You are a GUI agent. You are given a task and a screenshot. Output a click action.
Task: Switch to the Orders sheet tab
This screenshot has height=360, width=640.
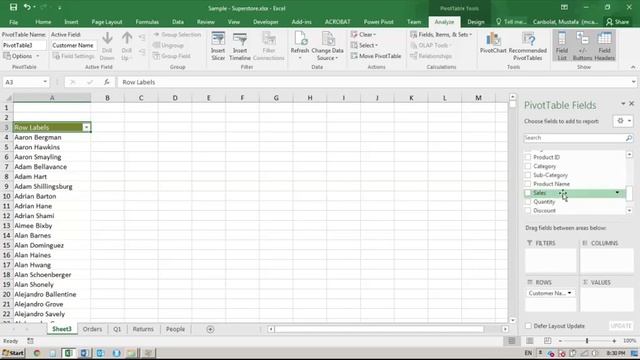[92, 329]
